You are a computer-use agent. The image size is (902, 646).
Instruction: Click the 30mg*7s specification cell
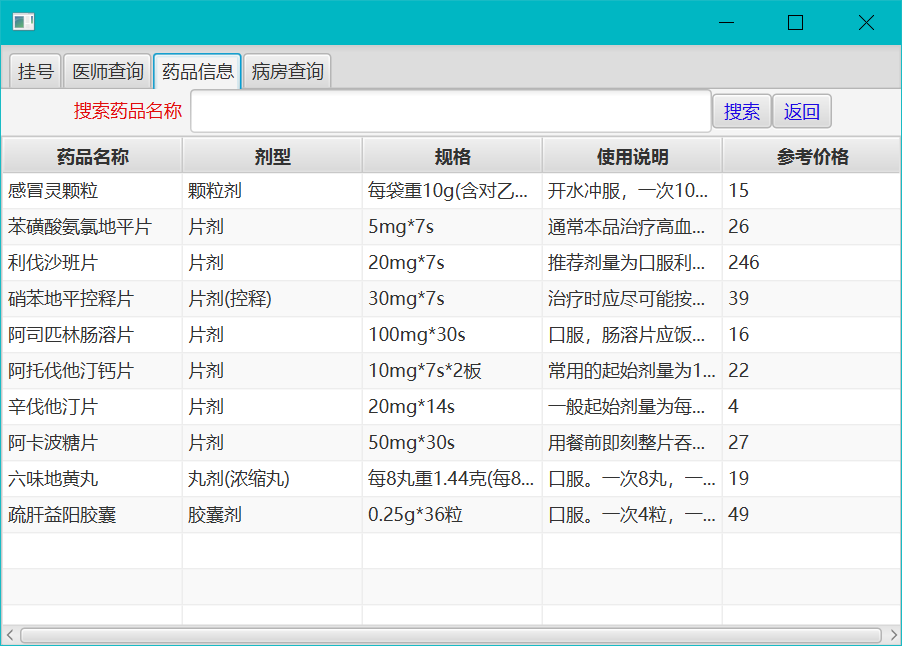coord(452,299)
